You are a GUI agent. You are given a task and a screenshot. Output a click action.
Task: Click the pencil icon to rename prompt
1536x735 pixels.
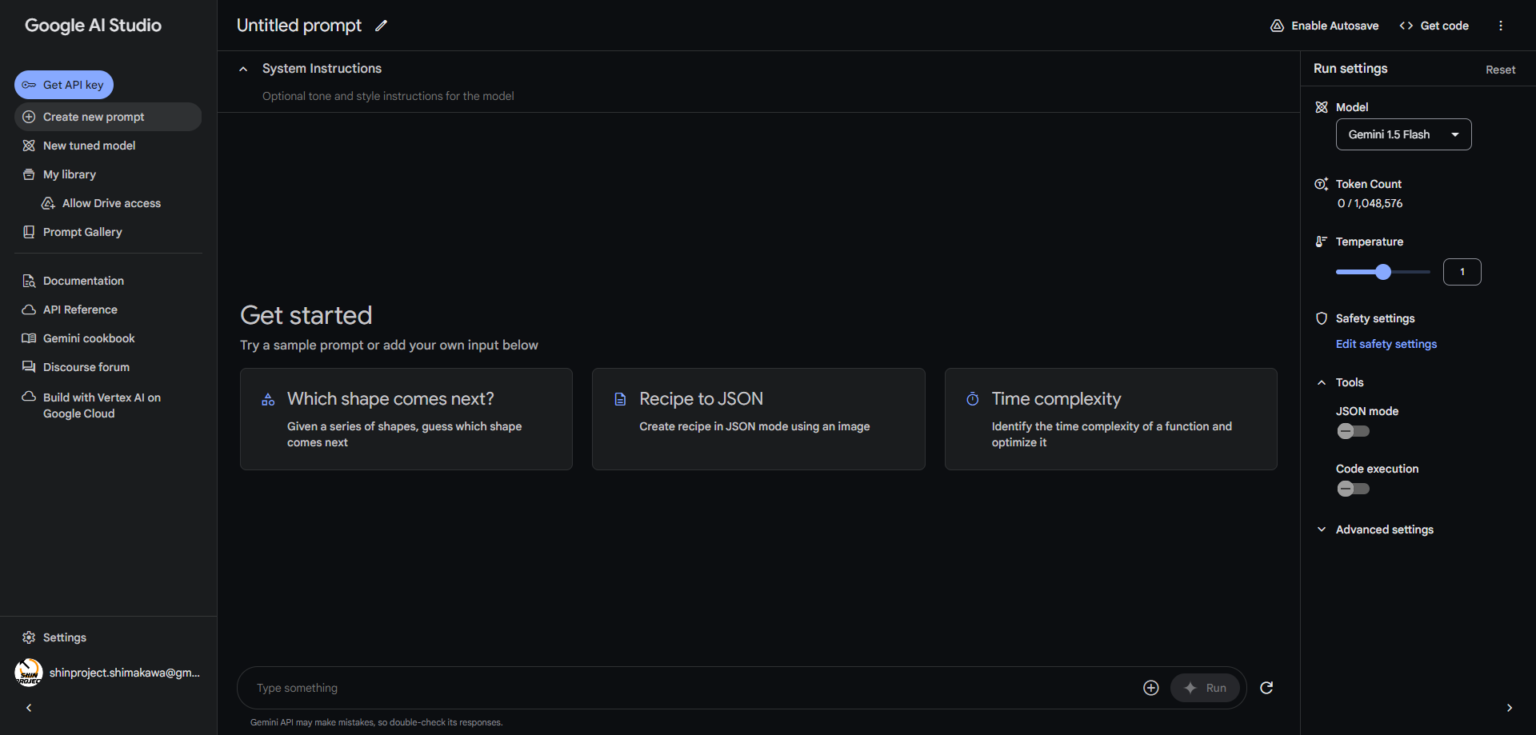click(381, 26)
